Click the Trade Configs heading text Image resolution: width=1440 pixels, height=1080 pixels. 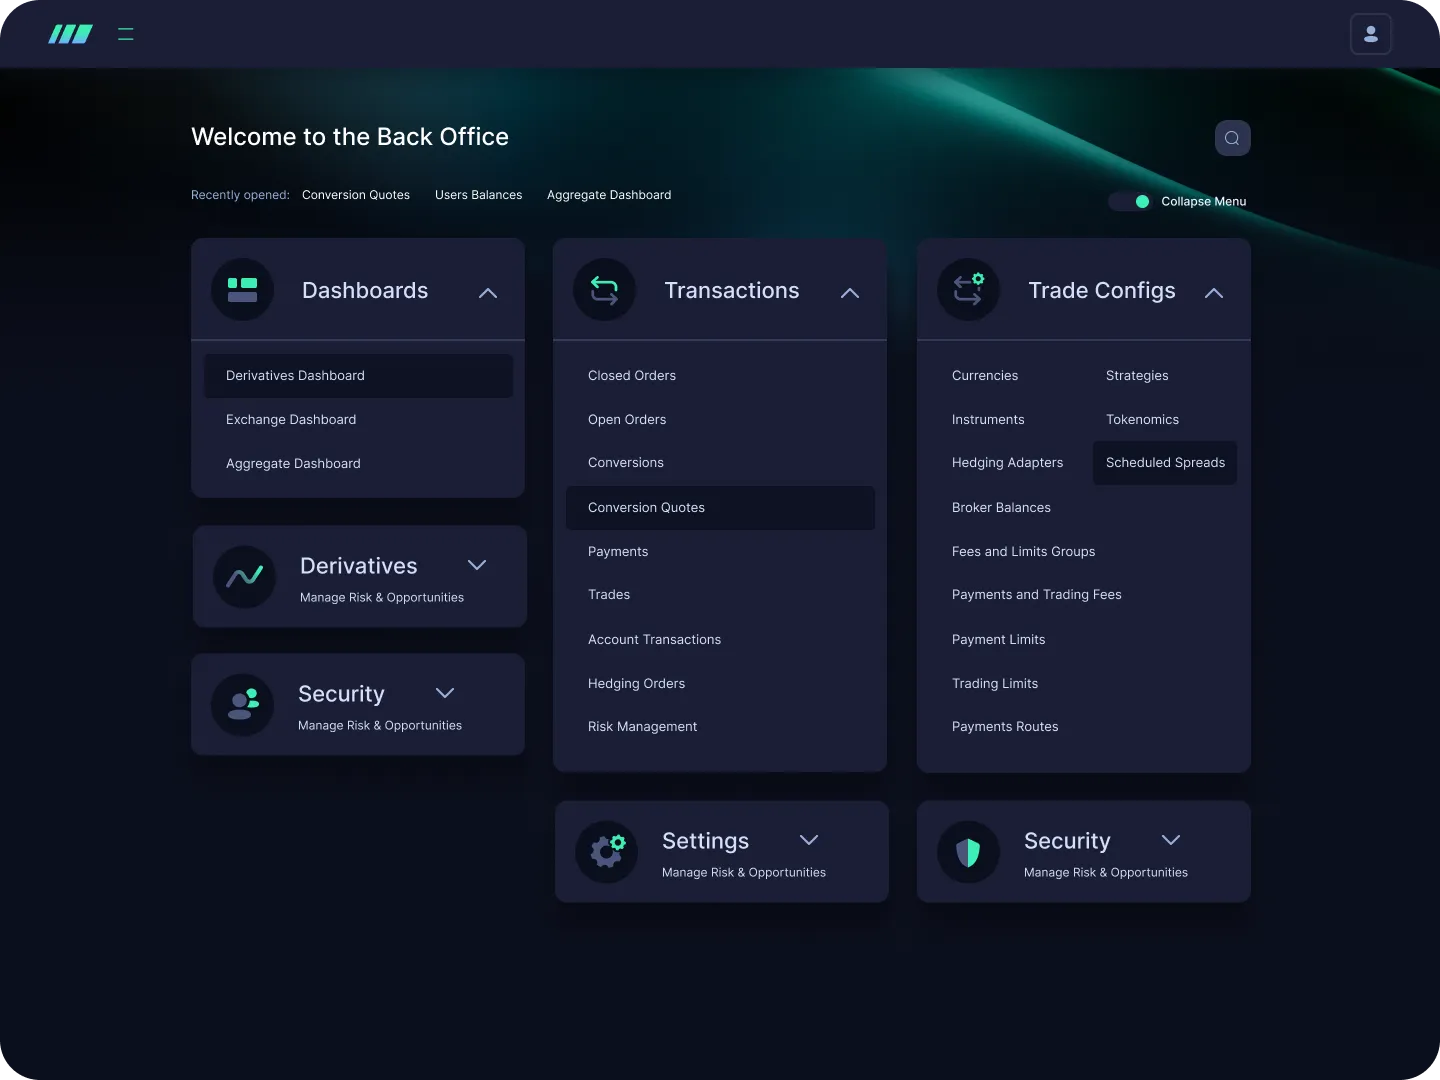tap(1102, 291)
